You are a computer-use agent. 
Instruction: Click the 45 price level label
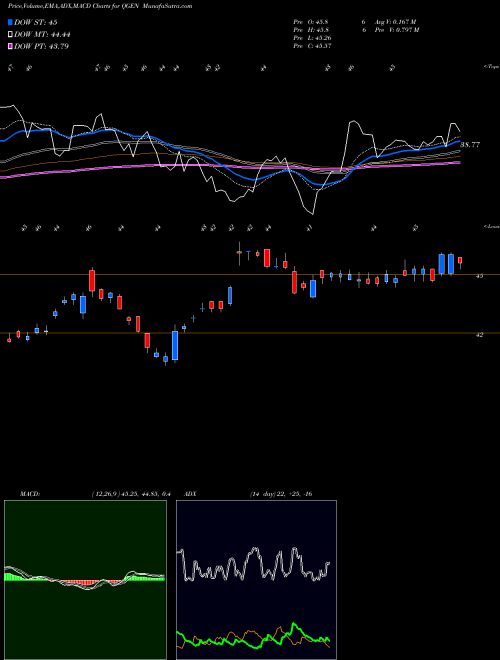[479, 276]
